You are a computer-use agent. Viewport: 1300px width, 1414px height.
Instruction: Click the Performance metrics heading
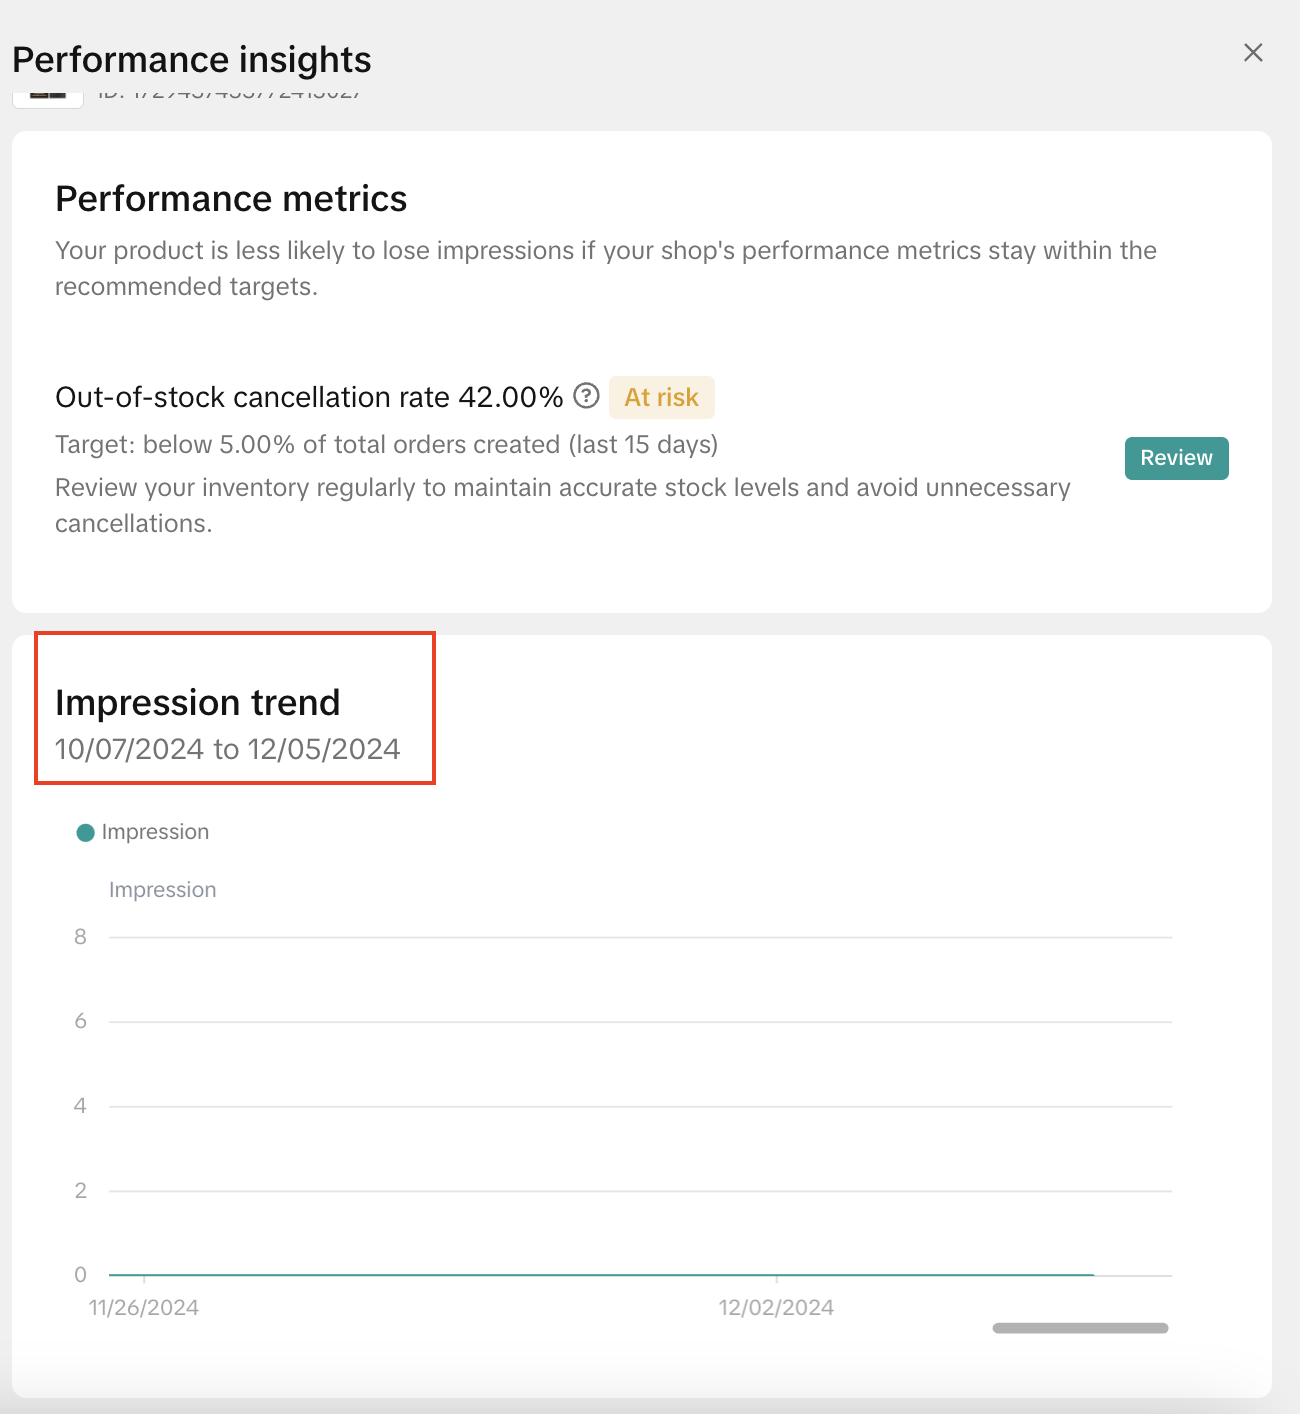tap(231, 199)
